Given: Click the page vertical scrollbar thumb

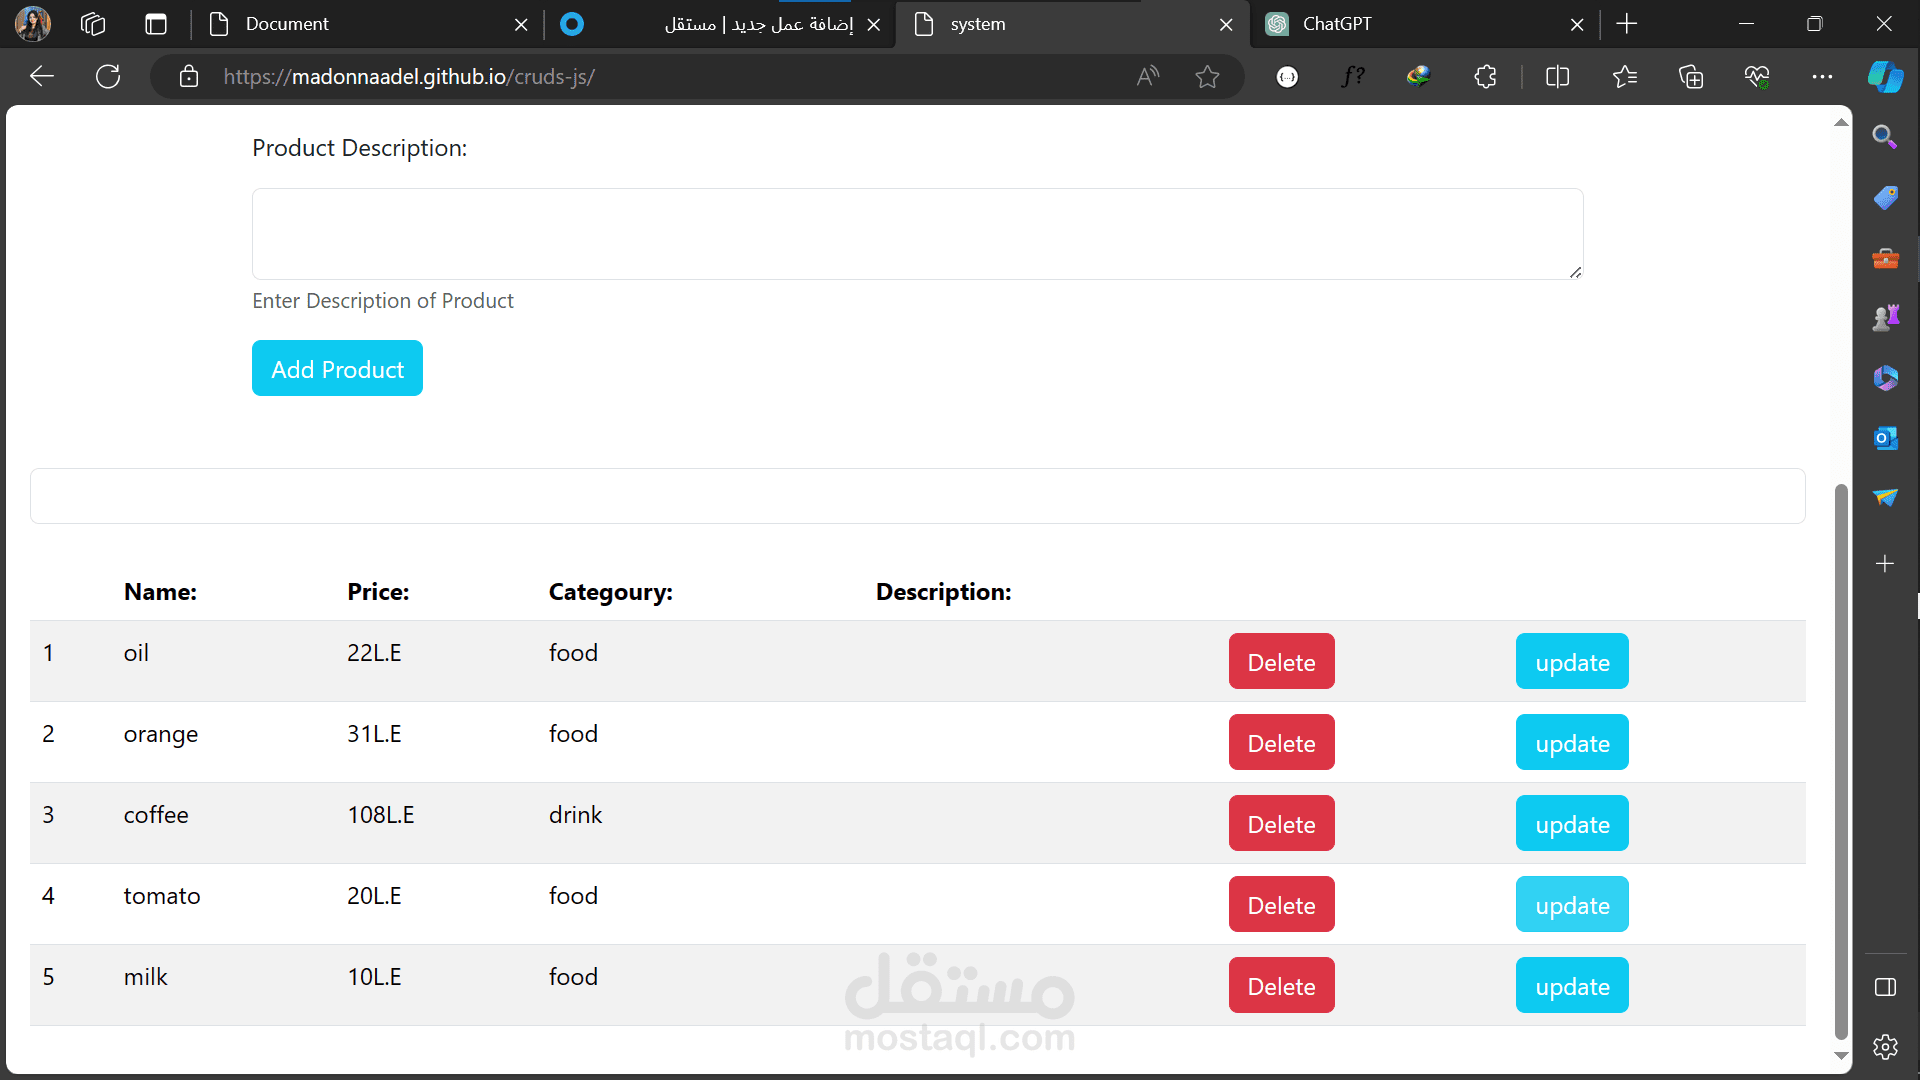Looking at the screenshot, I should click(1841, 760).
